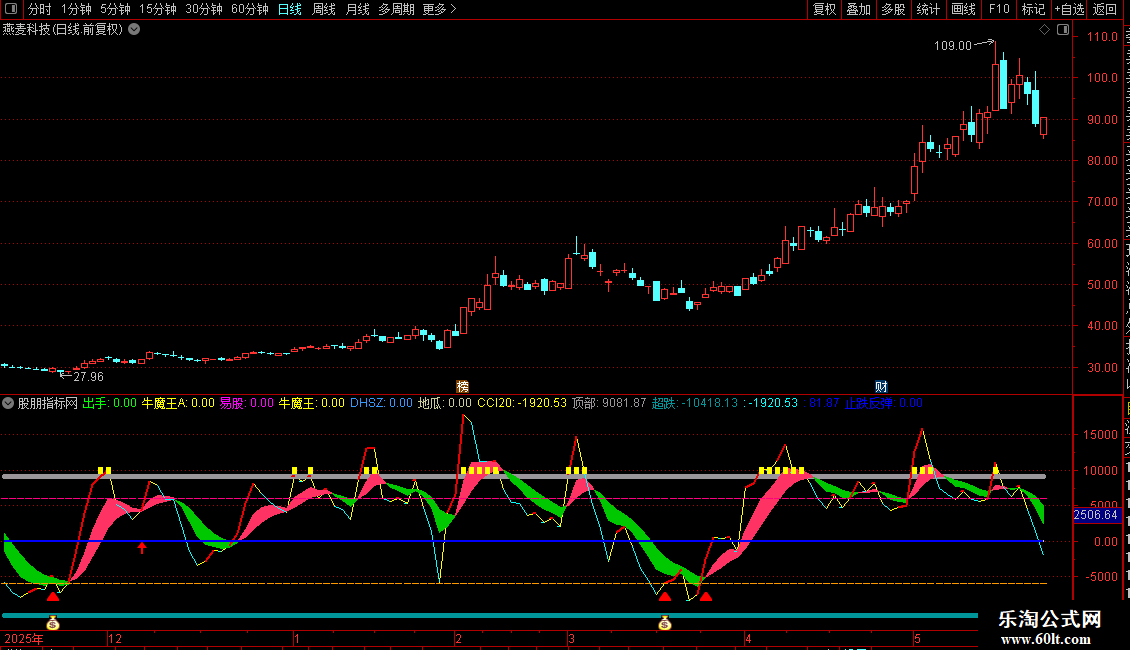Switch to 分时 chart

point(40,9)
